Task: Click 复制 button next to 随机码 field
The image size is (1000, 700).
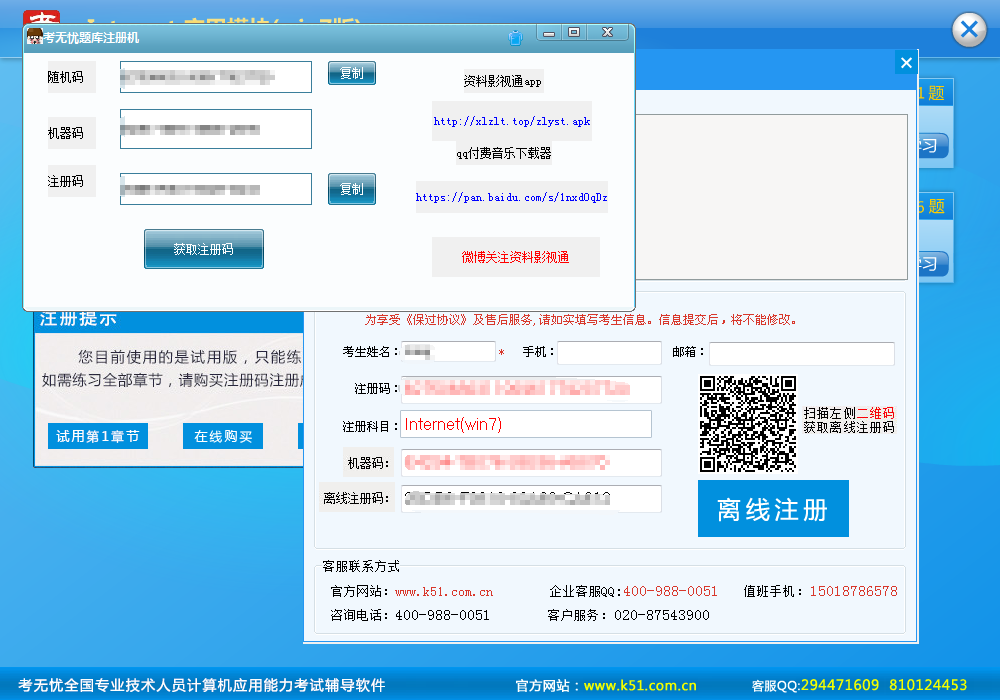Action: [x=351, y=73]
